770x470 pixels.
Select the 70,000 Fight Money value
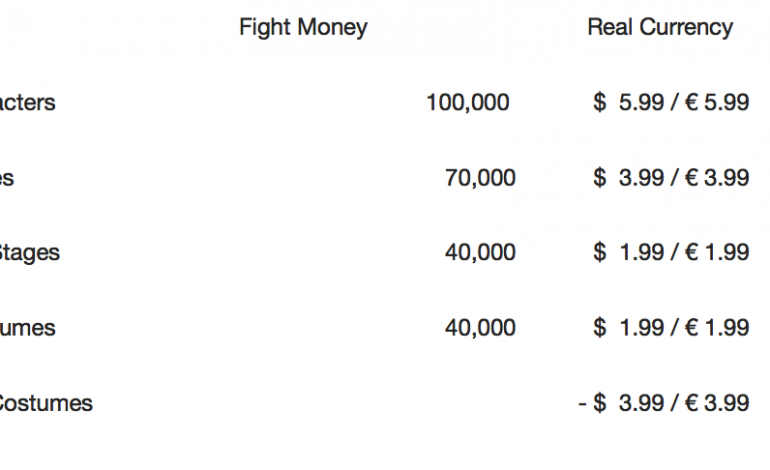click(x=480, y=178)
